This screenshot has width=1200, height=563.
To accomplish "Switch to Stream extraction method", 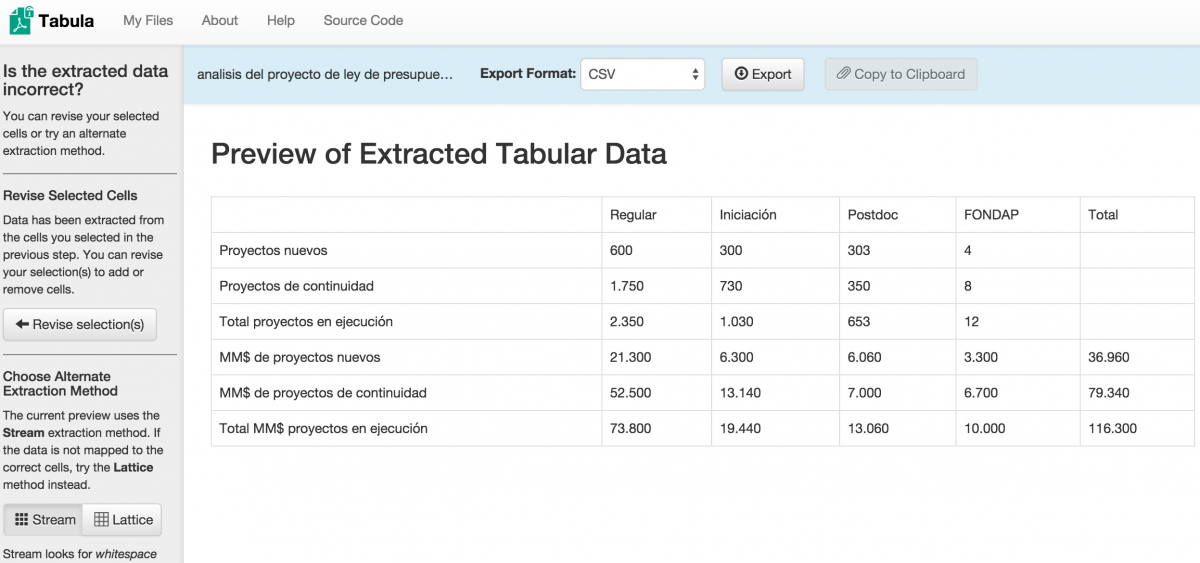I will [44, 520].
